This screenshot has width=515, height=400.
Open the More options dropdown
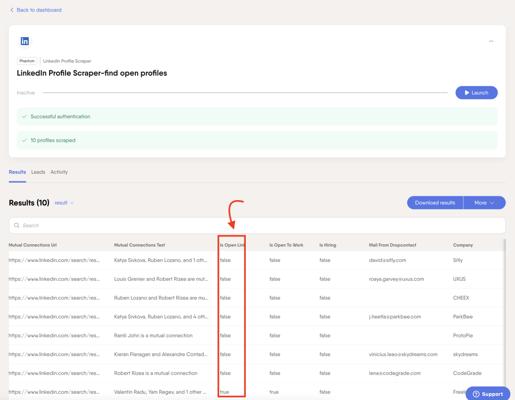tap(484, 203)
